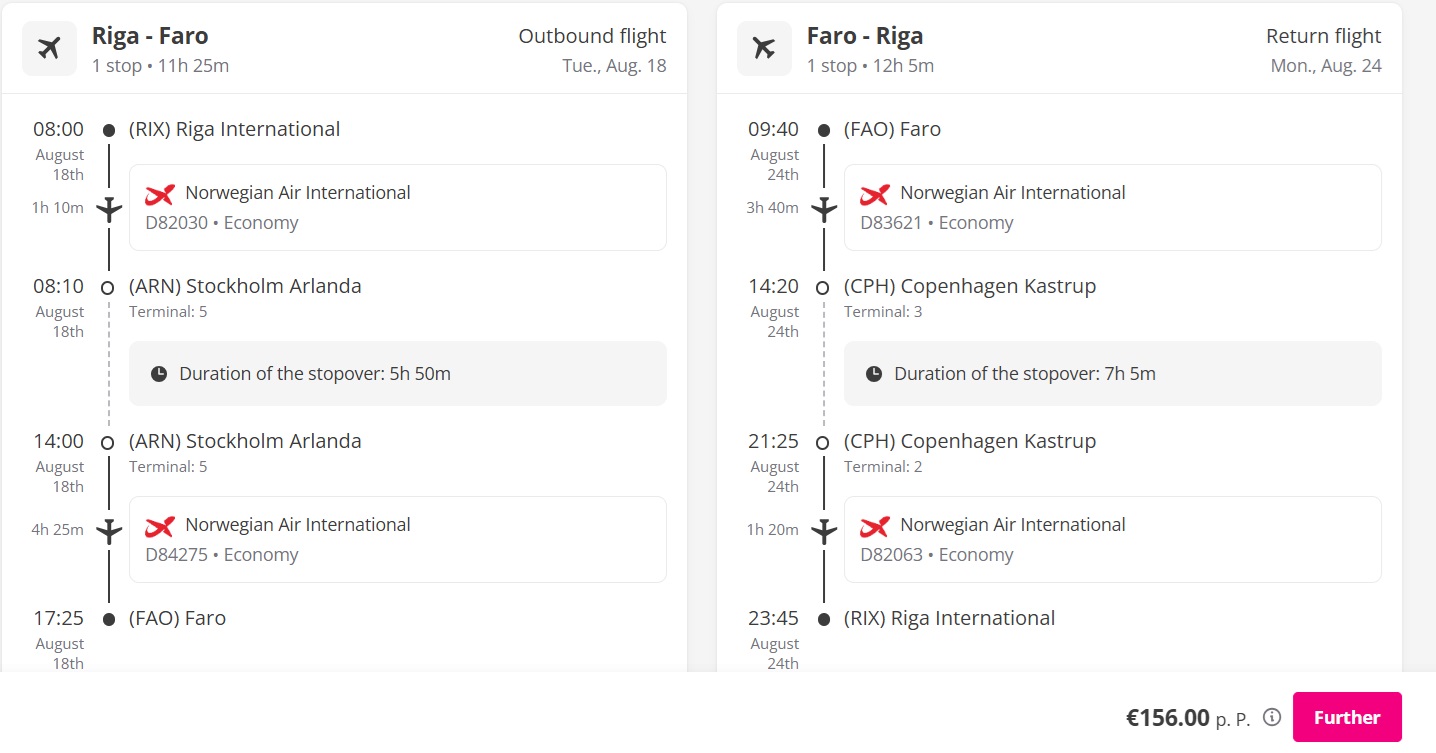
Task: Select the Faro - Riga heading
Action: tap(865, 36)
